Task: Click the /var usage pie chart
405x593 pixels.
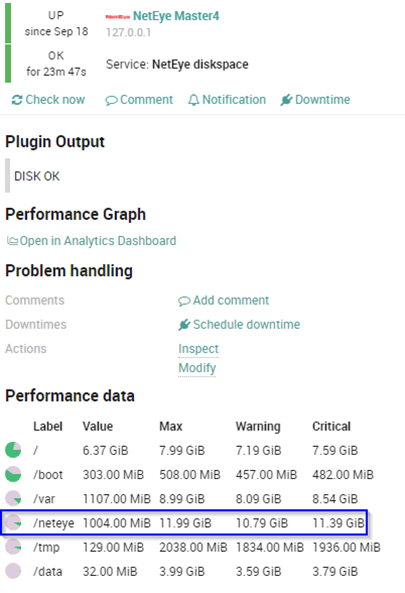Action: pos(13,498)
